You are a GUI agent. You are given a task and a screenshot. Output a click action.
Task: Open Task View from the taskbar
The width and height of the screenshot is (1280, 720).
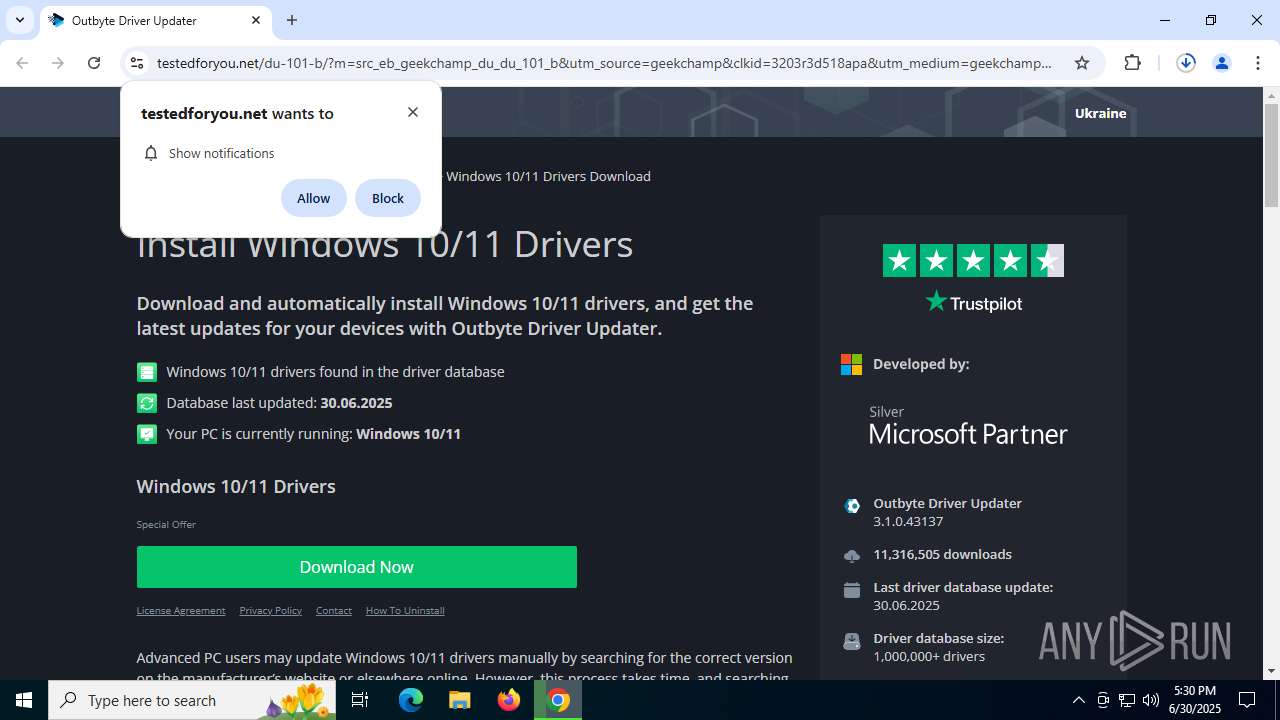(360, 700)
